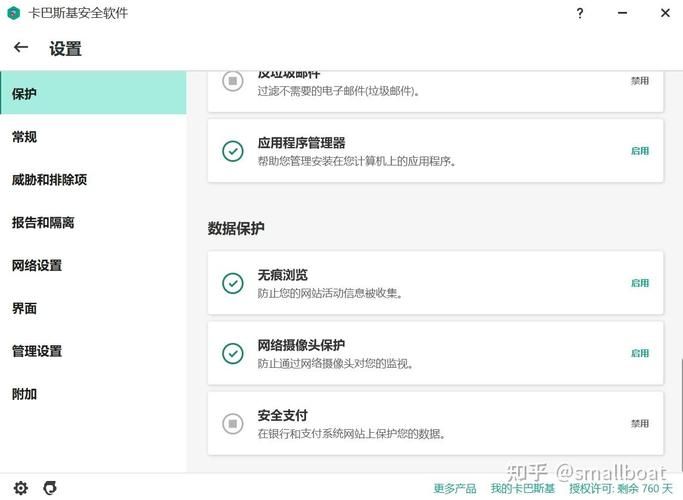Open 安全支付 settings title
Image resolution: width=683 pixels, height=500 pixels.
pyautogui.click(x=283, y=415)
